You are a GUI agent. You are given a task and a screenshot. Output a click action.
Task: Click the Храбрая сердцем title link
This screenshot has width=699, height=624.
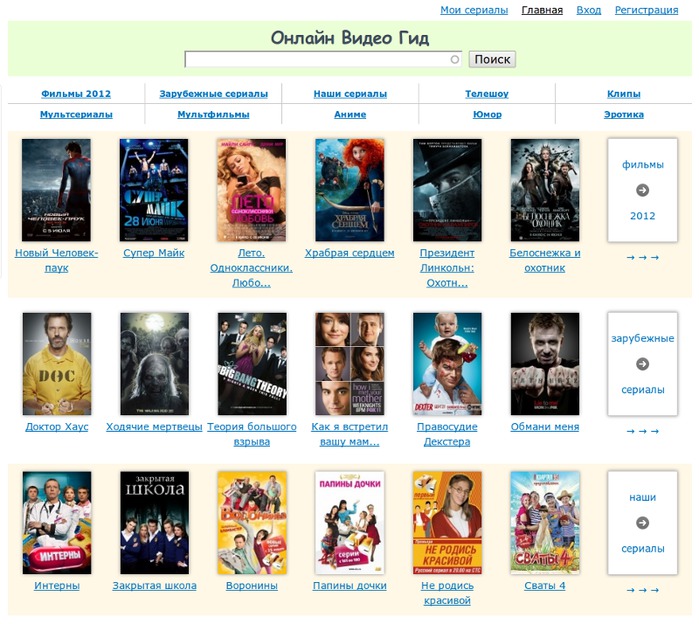pyautogui.click(x=350, y=253)
